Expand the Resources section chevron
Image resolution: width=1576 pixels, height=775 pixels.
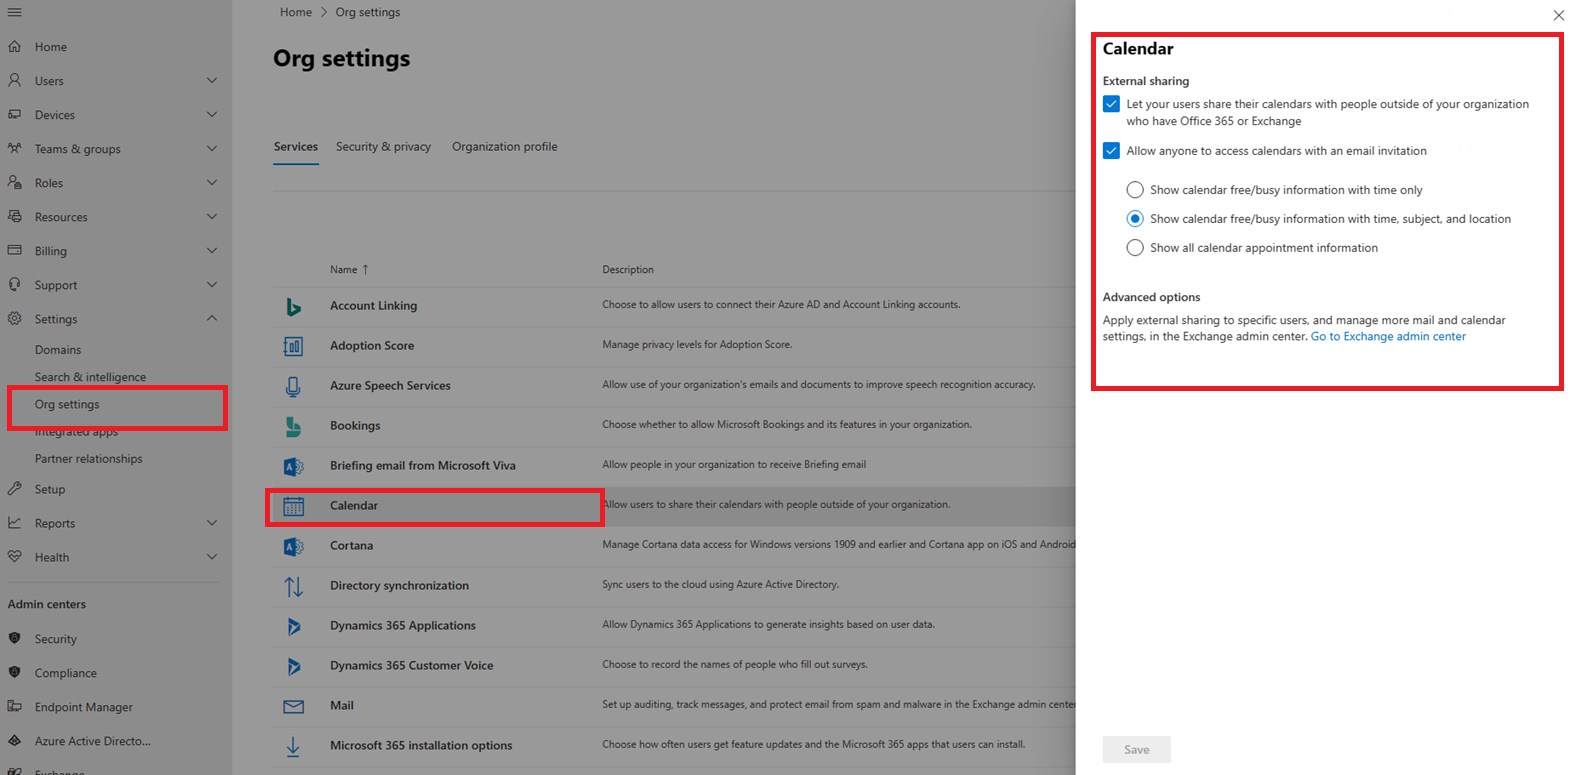click(x=211, y=216)
